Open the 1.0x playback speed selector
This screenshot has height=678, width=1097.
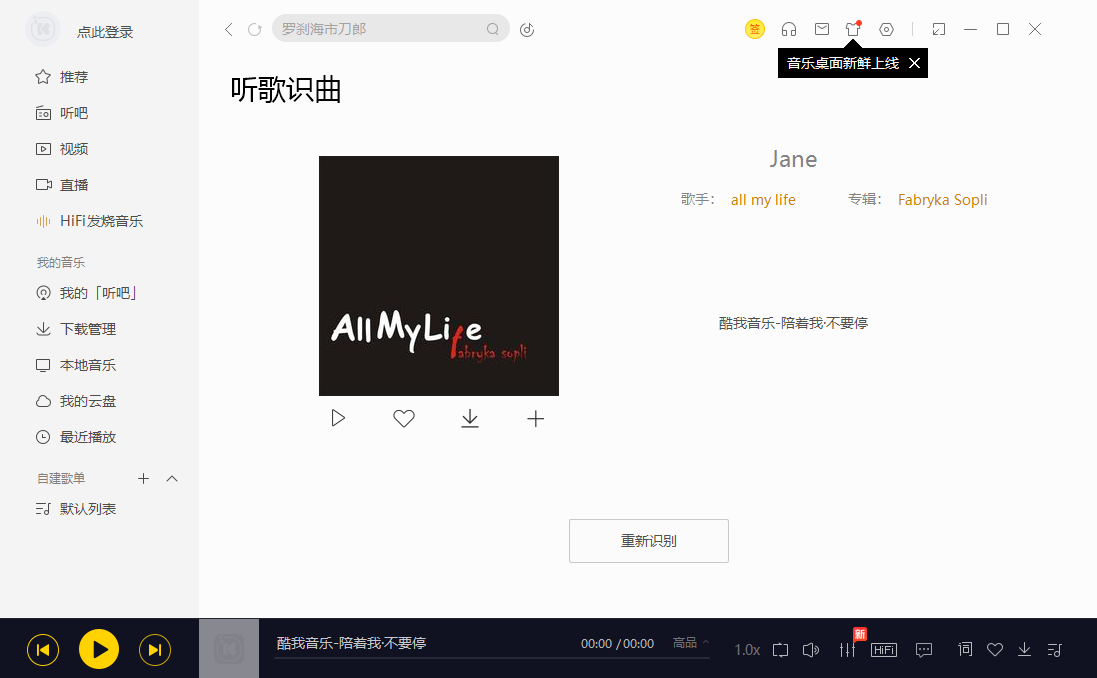coord(747,650)
